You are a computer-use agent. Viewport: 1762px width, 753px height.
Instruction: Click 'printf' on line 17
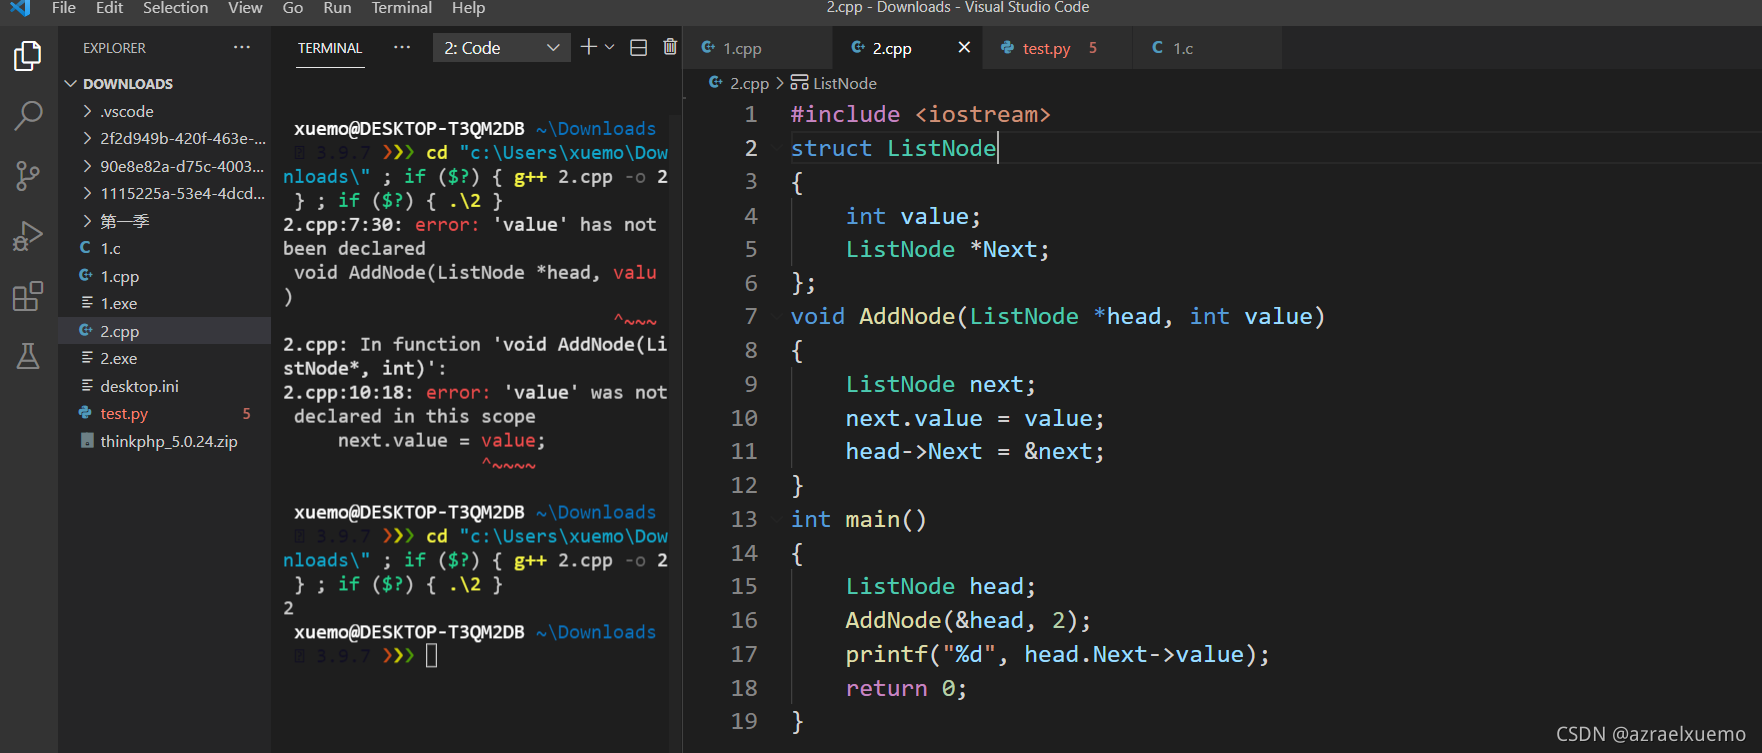click(887, 654)
